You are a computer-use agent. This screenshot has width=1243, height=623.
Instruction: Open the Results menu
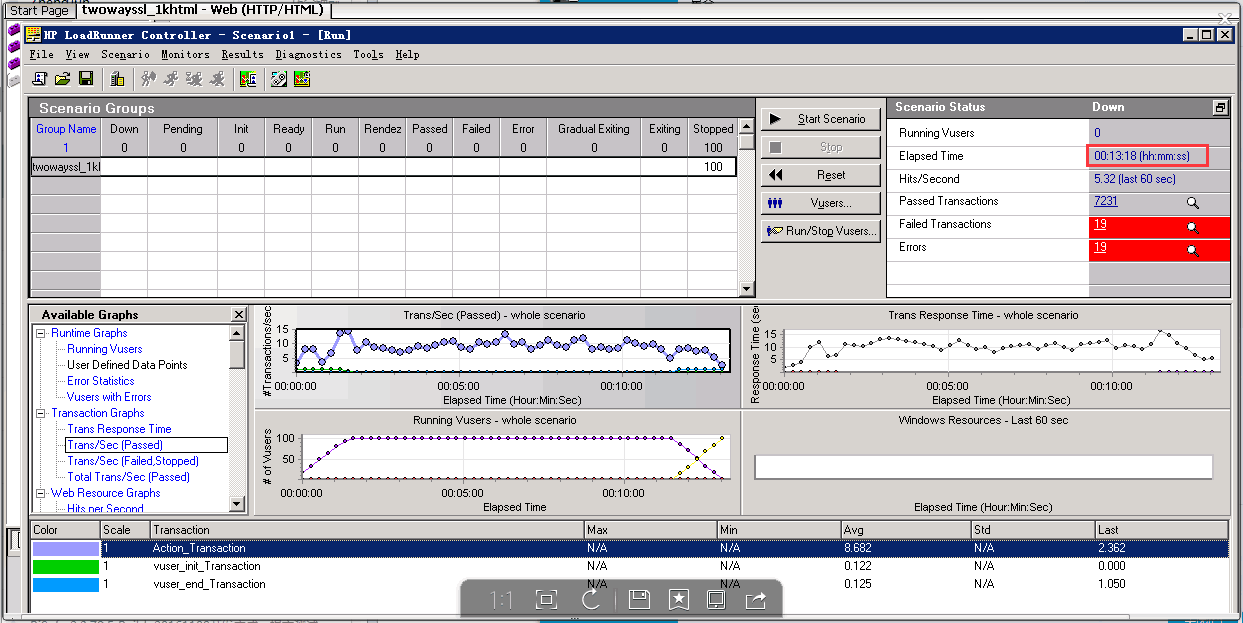(242, 55)
